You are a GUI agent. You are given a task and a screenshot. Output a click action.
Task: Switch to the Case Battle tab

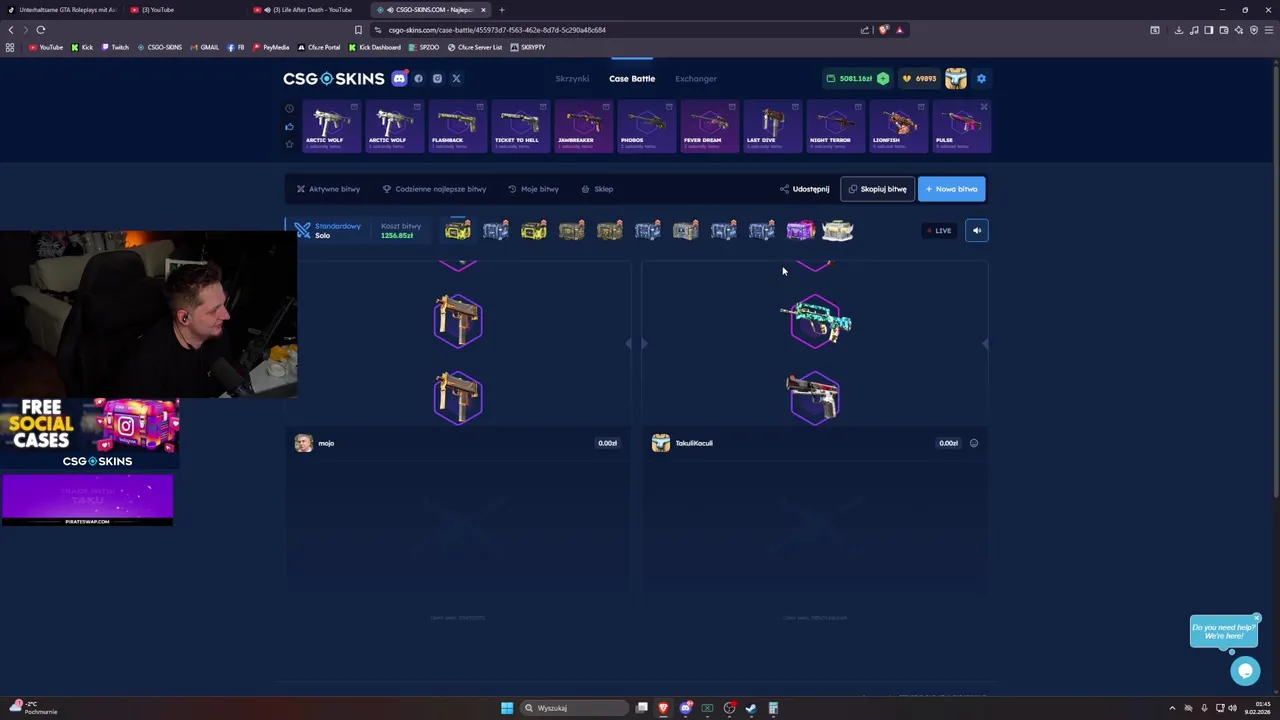click(632, 78)
